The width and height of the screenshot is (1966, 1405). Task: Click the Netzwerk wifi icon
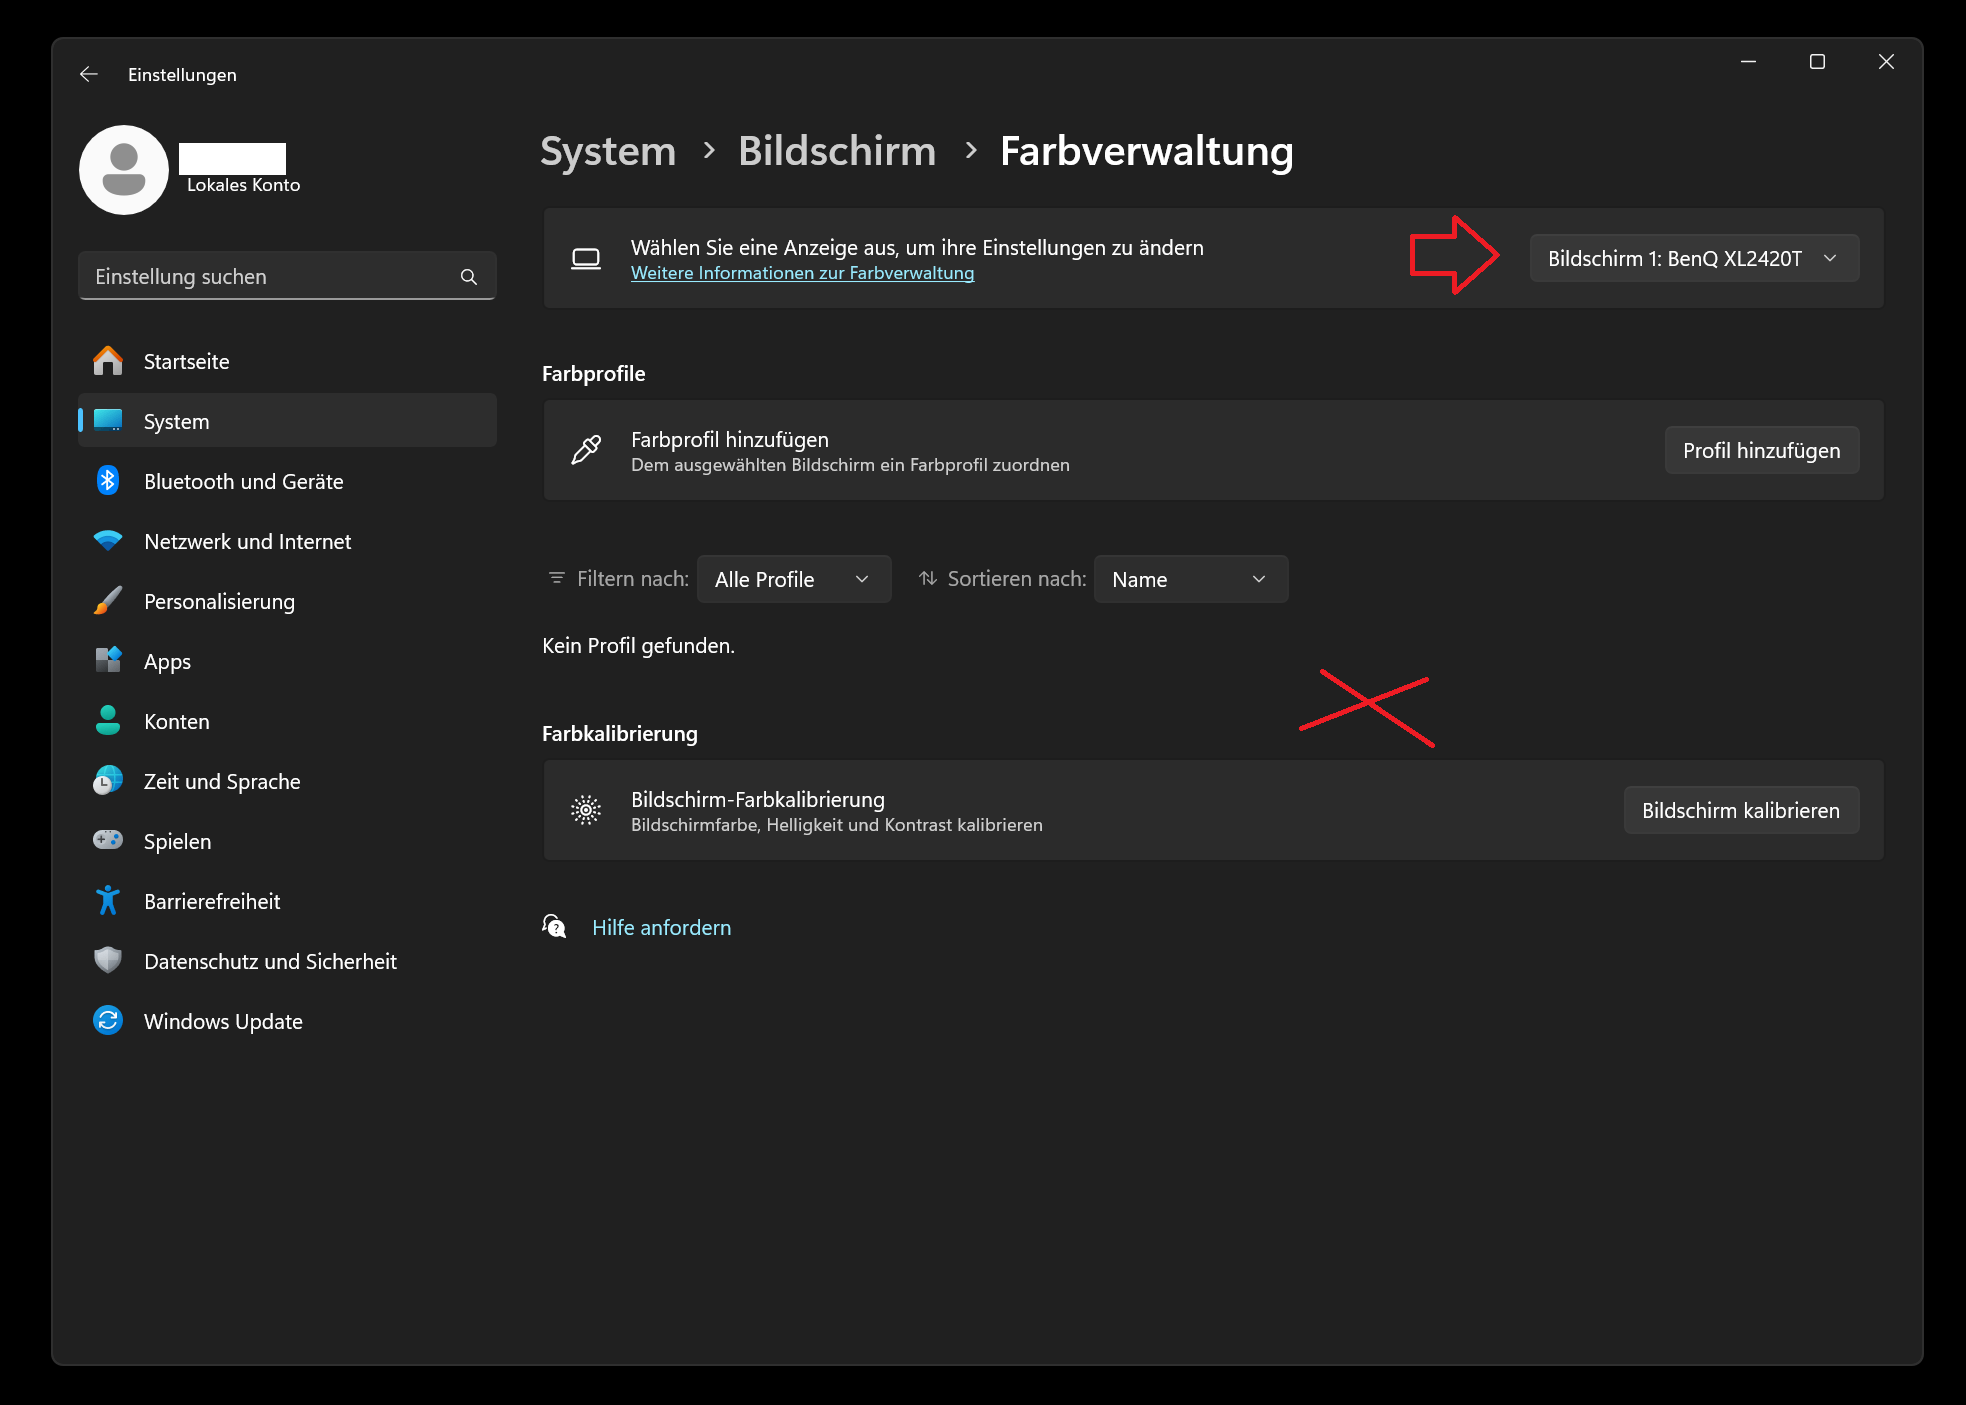pyautogui.click(x=108, y=541)
